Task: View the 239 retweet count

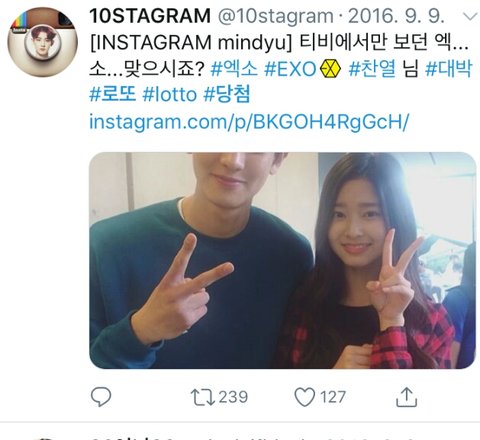Action: click(x=233, y=397)
